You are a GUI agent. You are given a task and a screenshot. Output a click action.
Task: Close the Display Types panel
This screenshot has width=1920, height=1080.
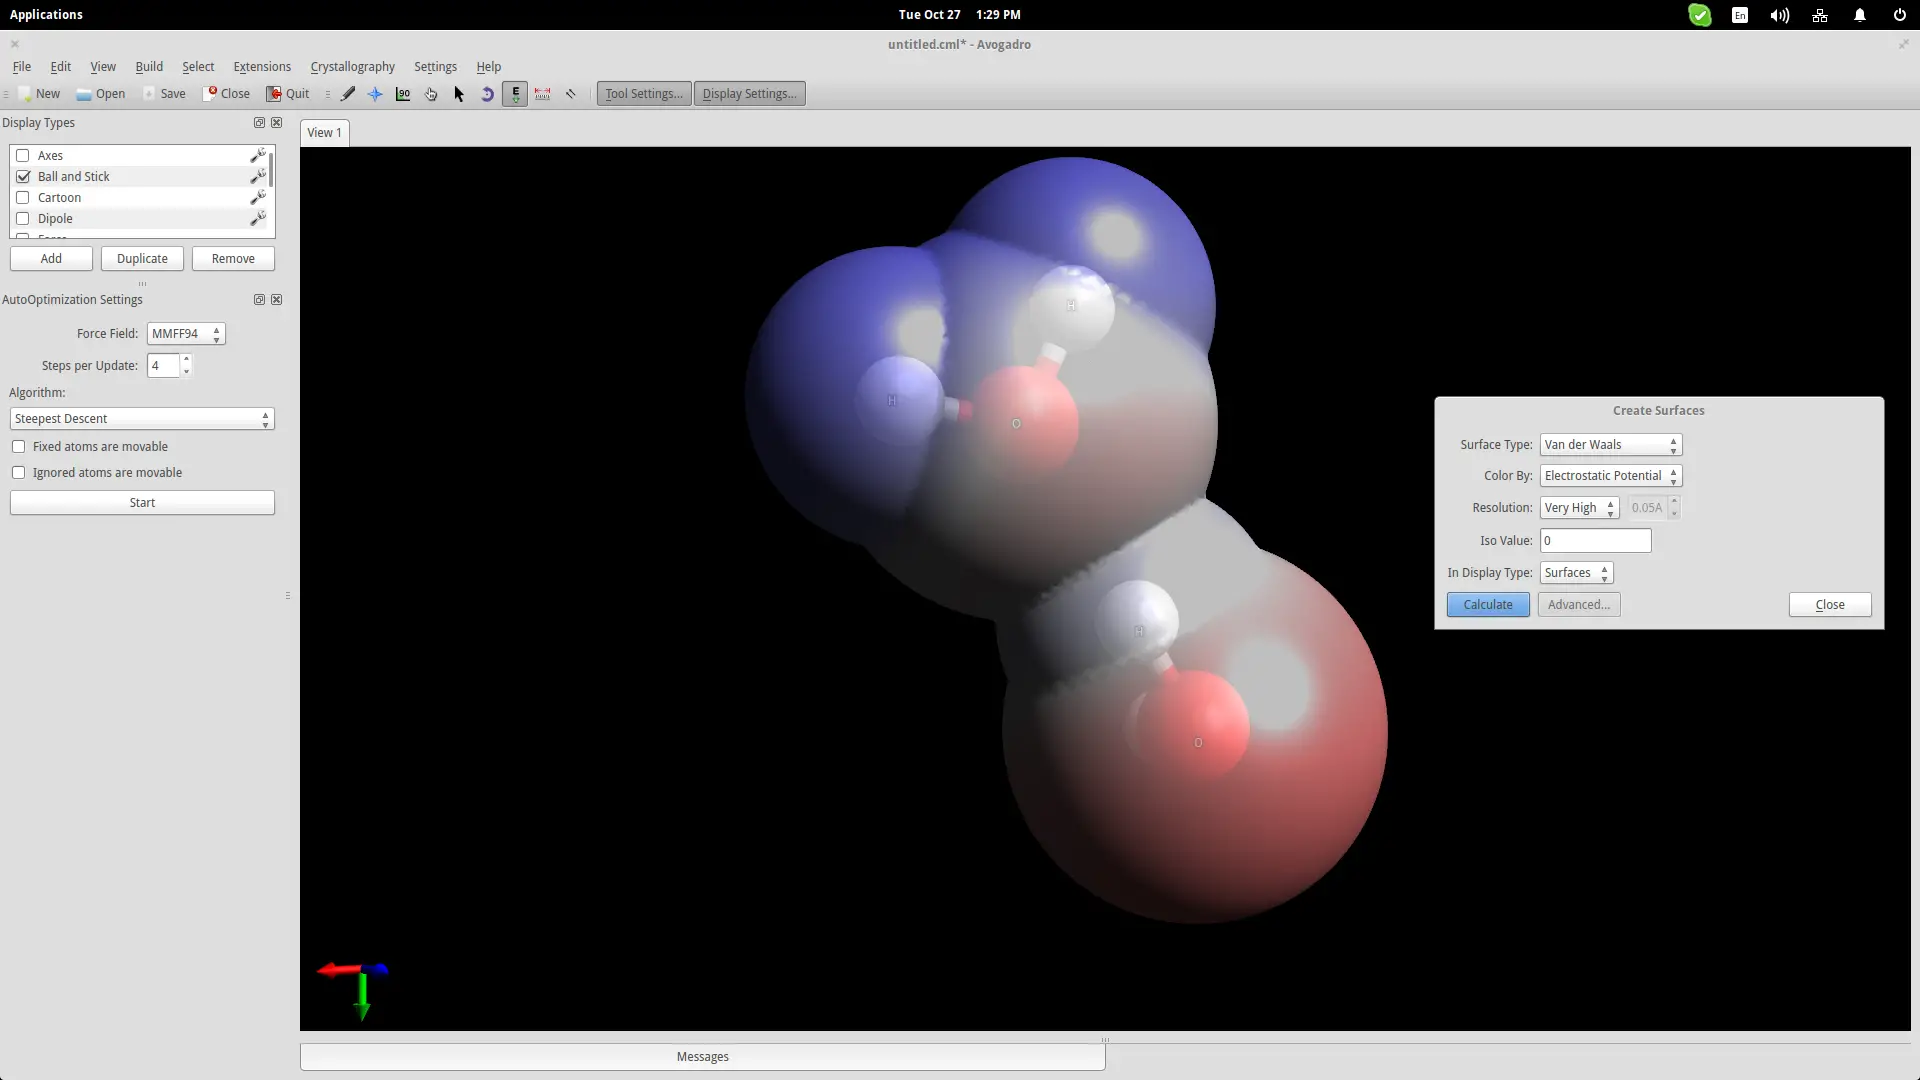click(x=277, y=123)
